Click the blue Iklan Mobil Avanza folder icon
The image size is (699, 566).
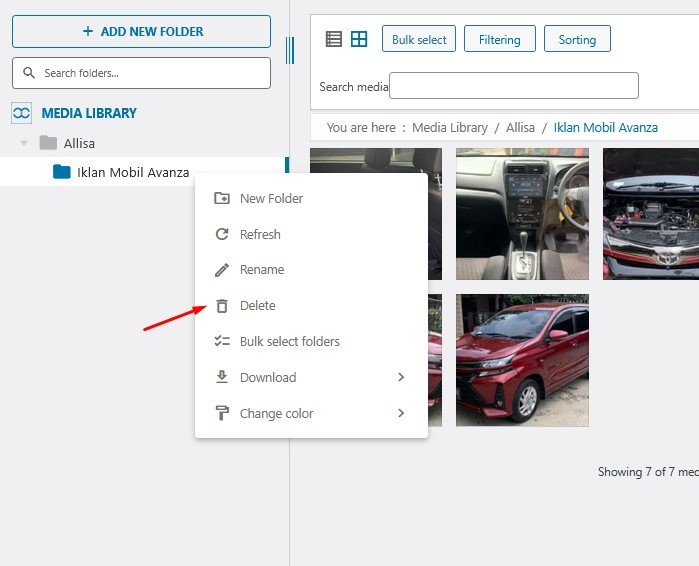(62, 172)
